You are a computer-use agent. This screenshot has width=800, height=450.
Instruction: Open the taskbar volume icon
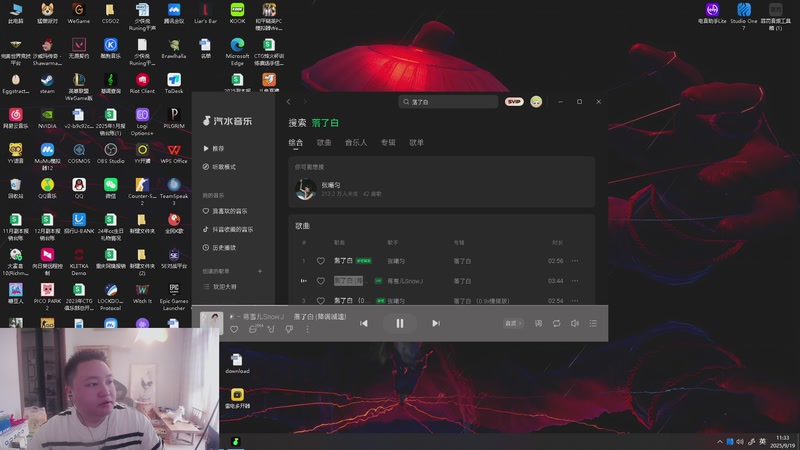click(x=740, y=442)
